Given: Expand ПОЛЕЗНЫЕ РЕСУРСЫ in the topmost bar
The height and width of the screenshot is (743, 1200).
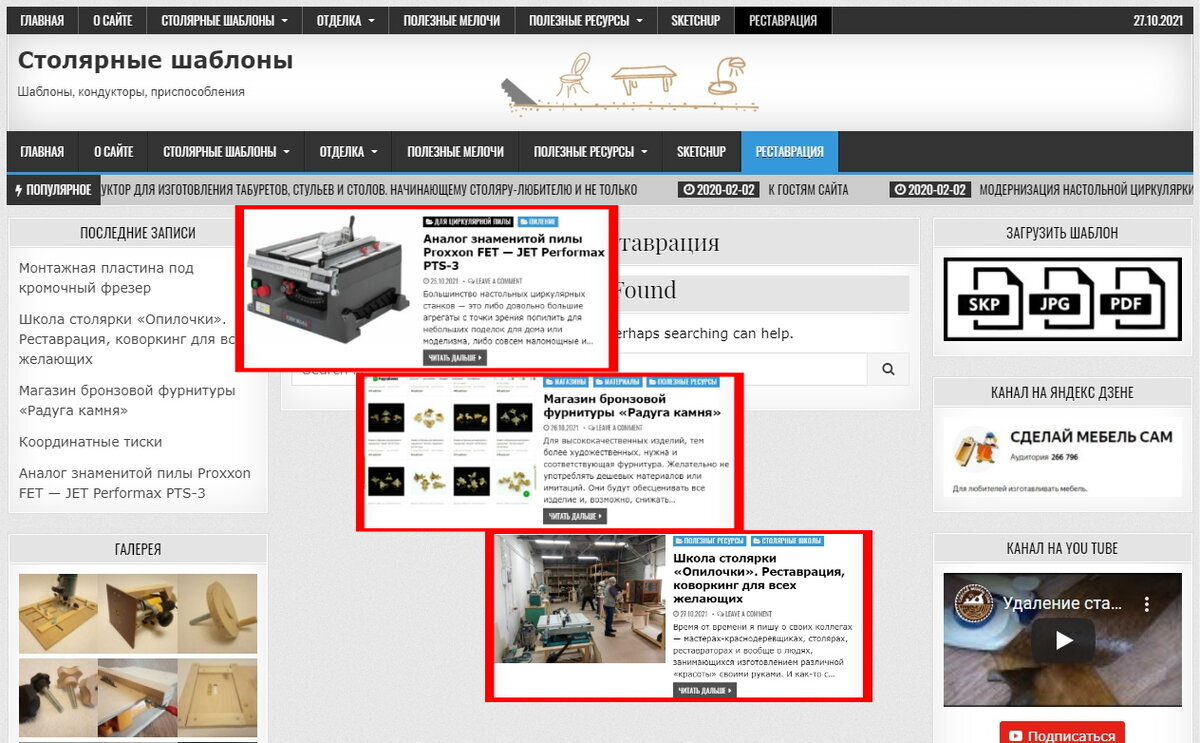Looking at the screenshot, I should (x=586, y=20).
